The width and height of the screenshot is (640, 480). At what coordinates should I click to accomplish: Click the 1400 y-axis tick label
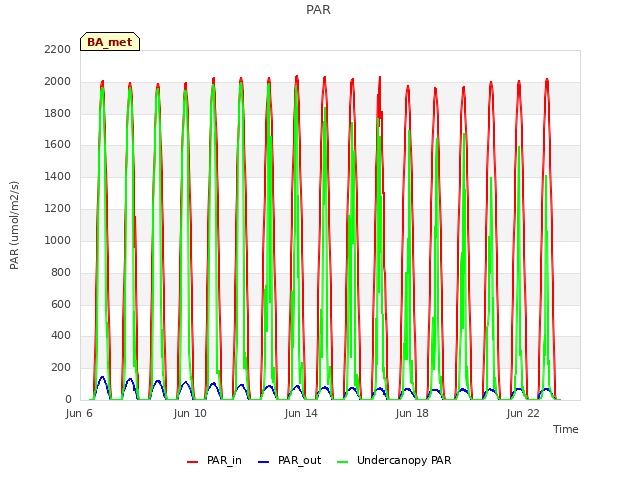pyautogui.click(x=58, y=176)
